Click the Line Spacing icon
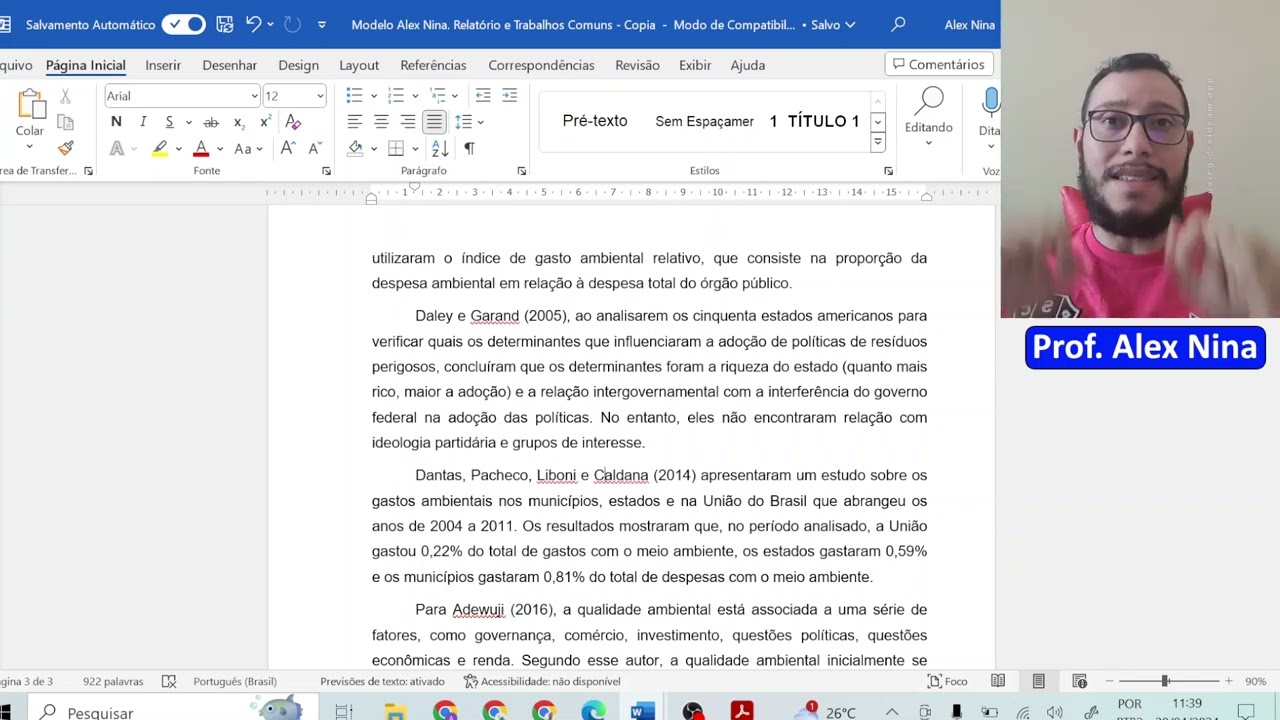This screenshot has height=720, width=1280. tap(463, 122)
